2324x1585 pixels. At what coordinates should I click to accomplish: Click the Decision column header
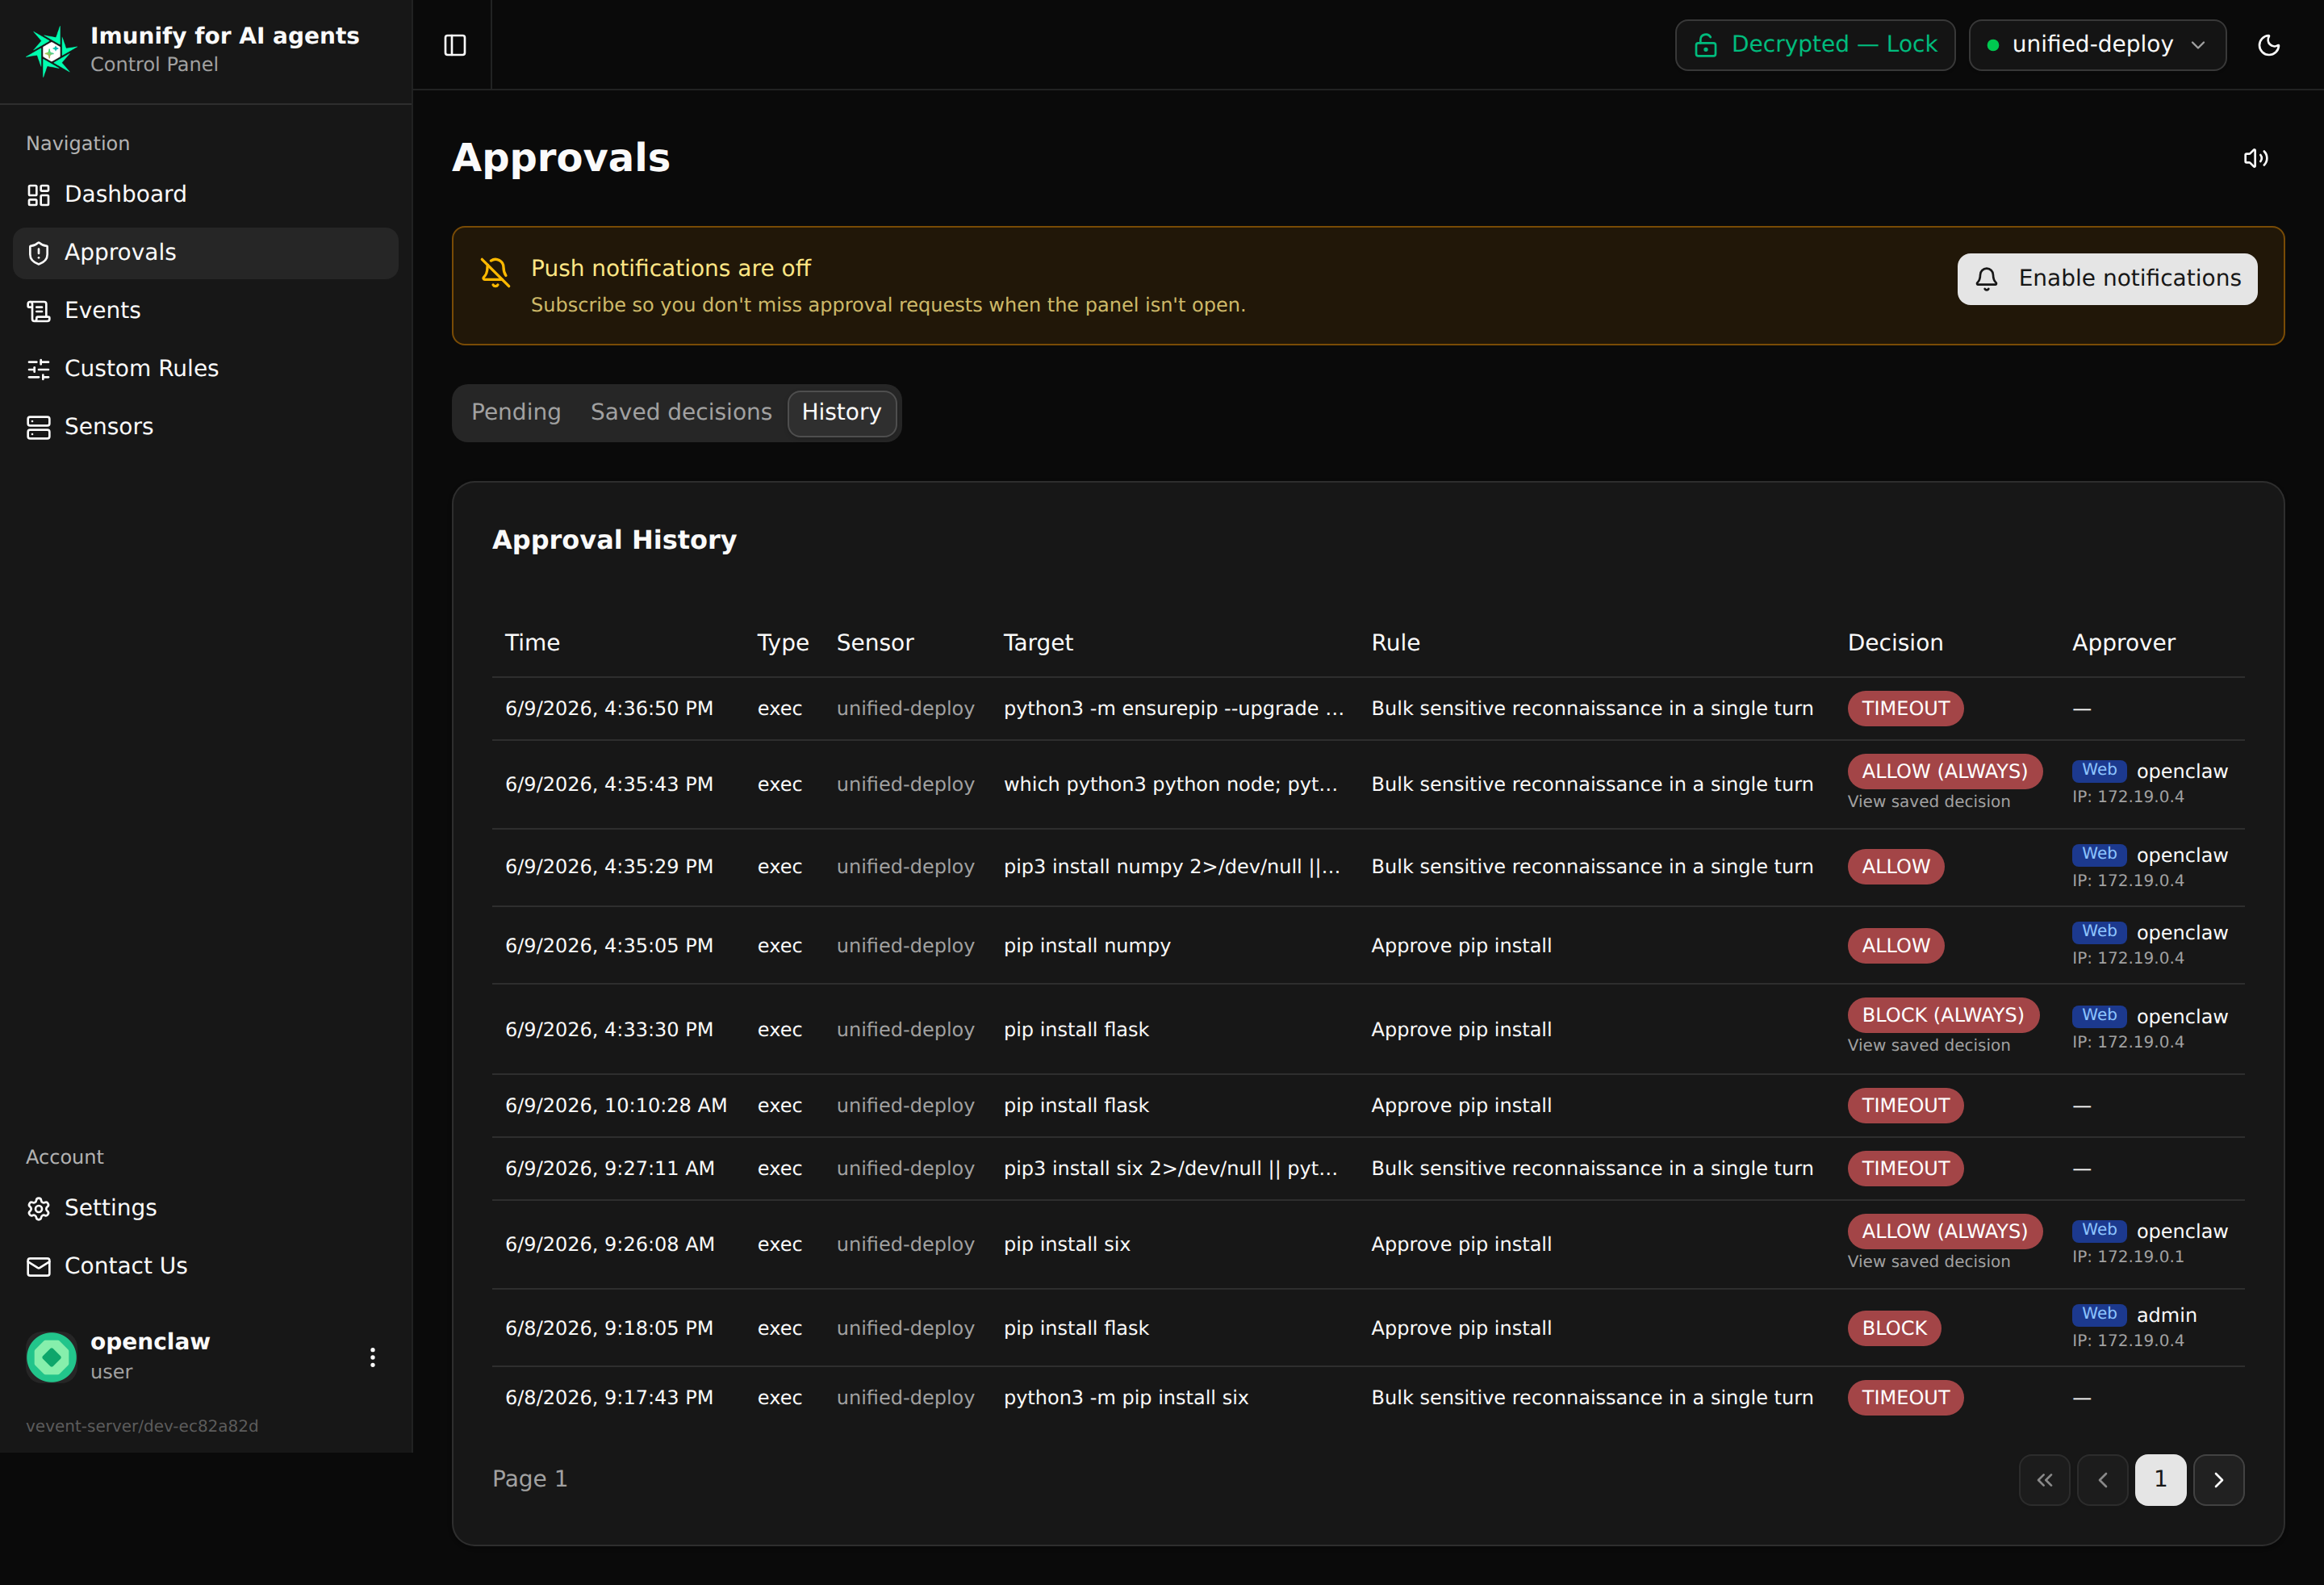point(1895,642)
